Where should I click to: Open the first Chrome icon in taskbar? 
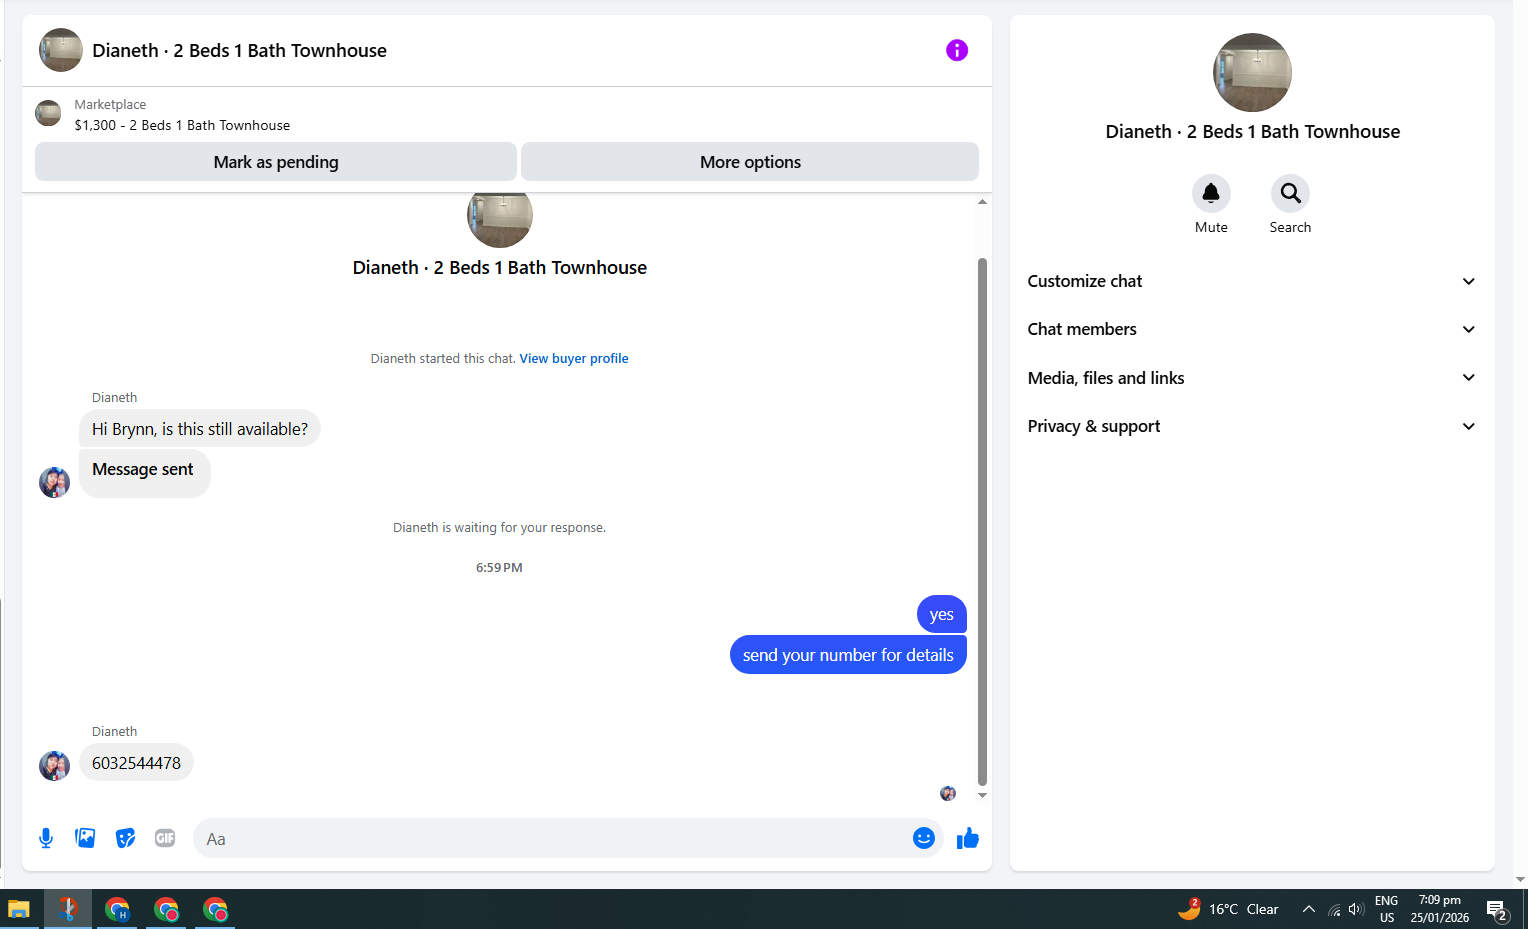pyautogui.click(x=117, y=910)
